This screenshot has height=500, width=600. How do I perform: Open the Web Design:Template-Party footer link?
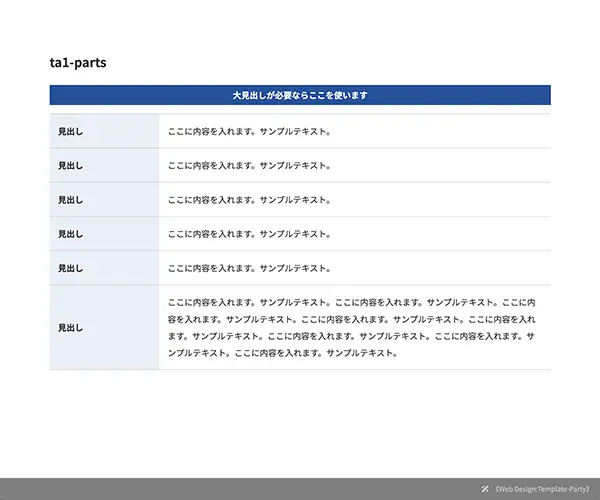pyautogui.click(x=543, y=488)
